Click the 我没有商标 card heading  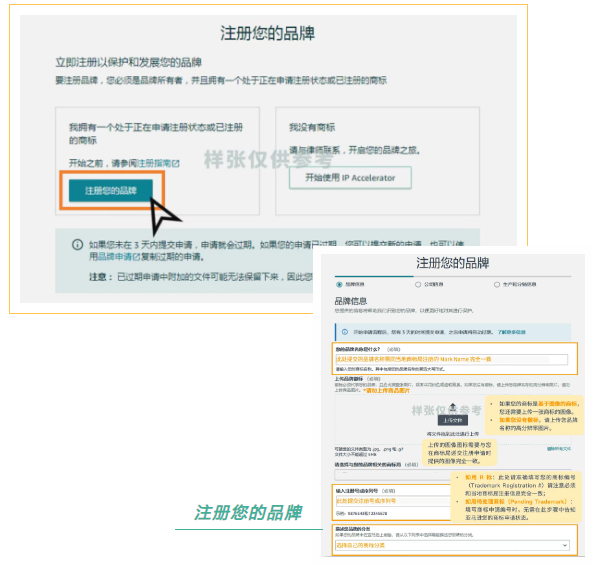pyautogui.click(x=312, y=127)
